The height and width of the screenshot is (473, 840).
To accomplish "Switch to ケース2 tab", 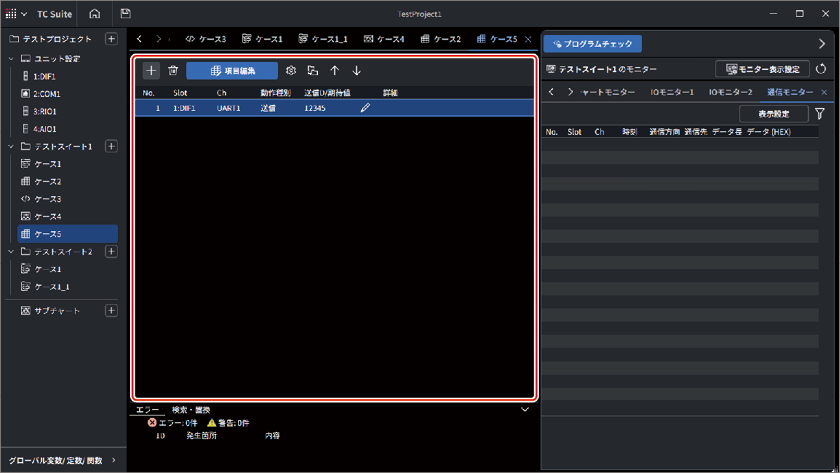I will point(441,39).
